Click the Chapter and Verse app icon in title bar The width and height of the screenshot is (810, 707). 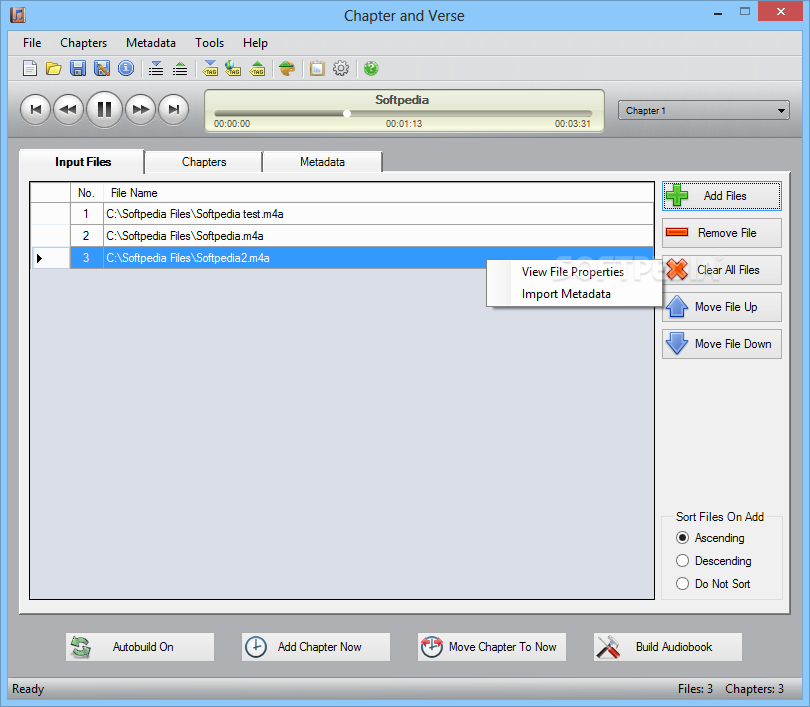pyautogui.click(x=18, y=14)
